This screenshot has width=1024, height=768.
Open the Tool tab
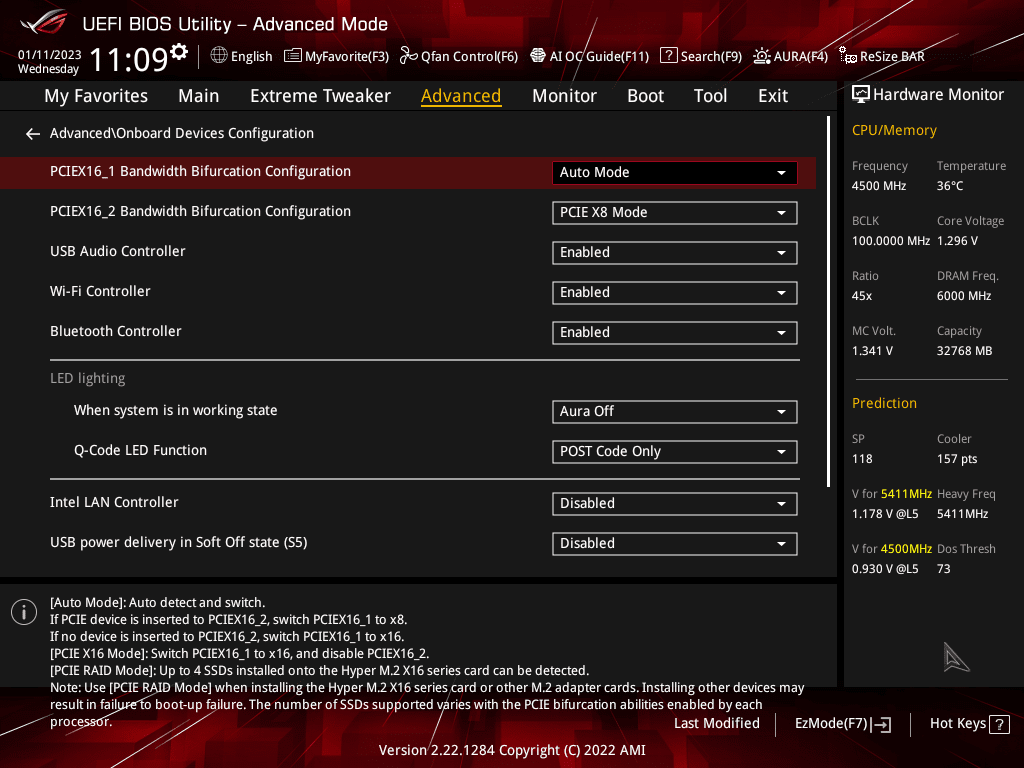click(710, 96)
